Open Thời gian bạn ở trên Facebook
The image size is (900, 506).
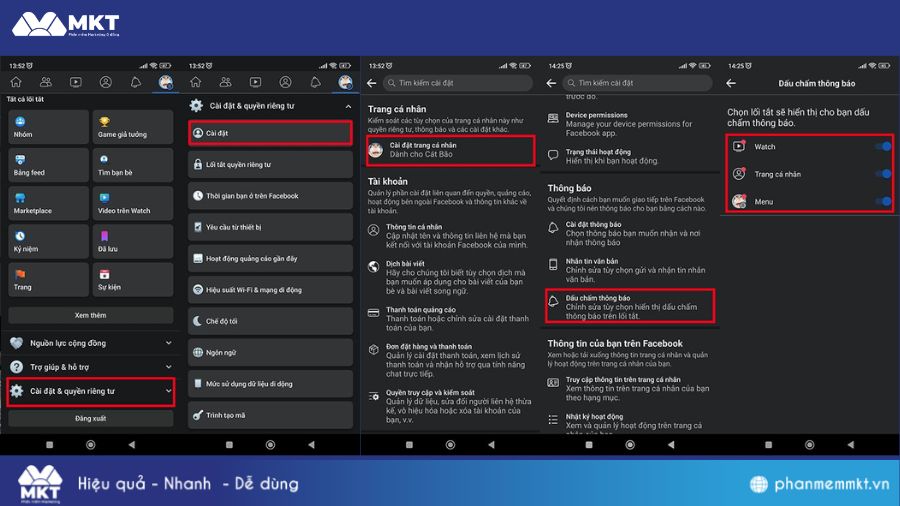pos(270,196)
